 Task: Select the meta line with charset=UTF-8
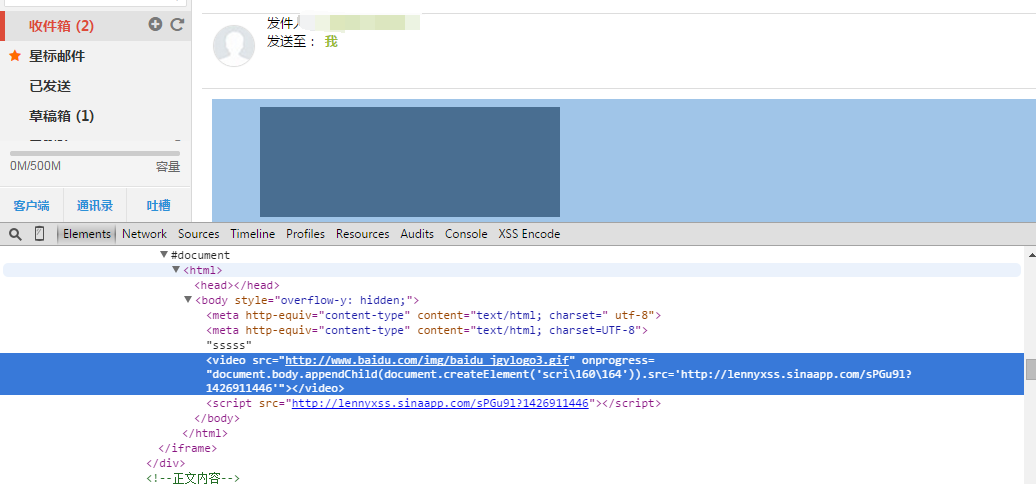[x=427, y=330]
